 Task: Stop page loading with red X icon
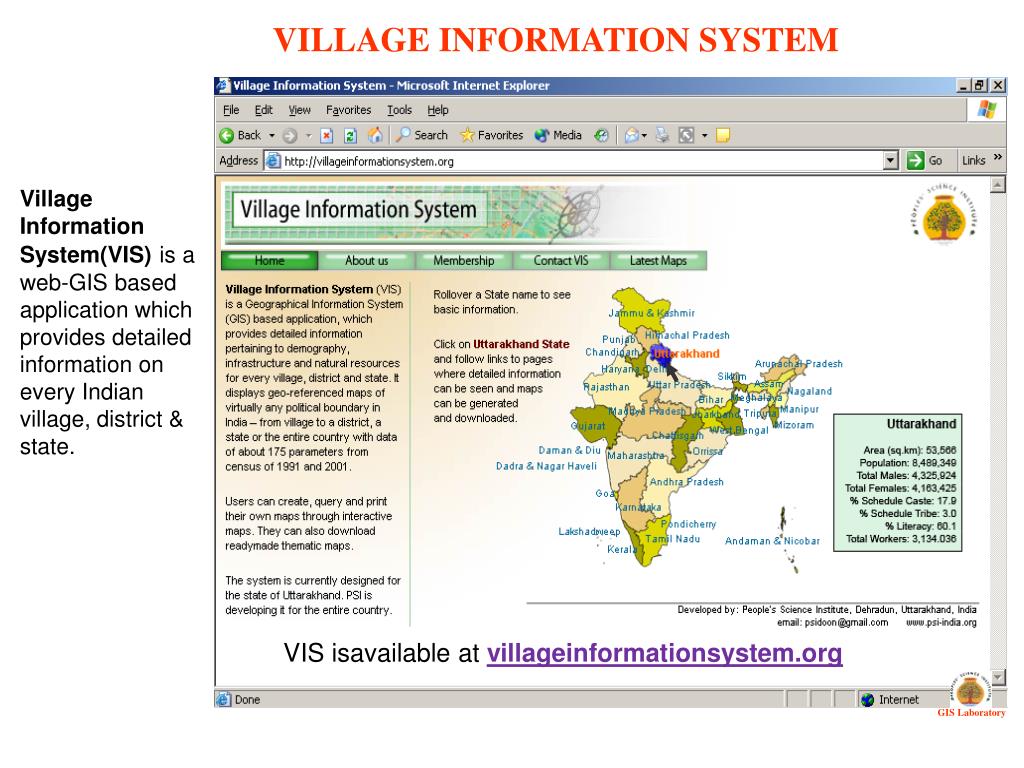click(x=327, y=136)
